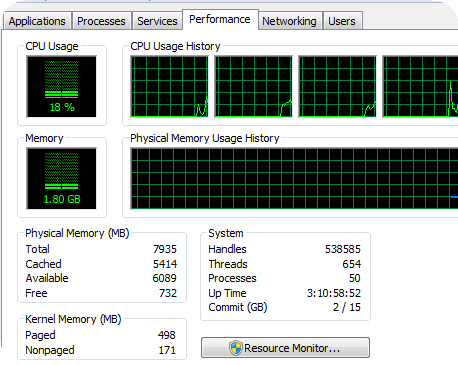The width and height of the screenshot is (458, 365).
Task: Click the Free memory value 732
Action: (x=168, y=293)
